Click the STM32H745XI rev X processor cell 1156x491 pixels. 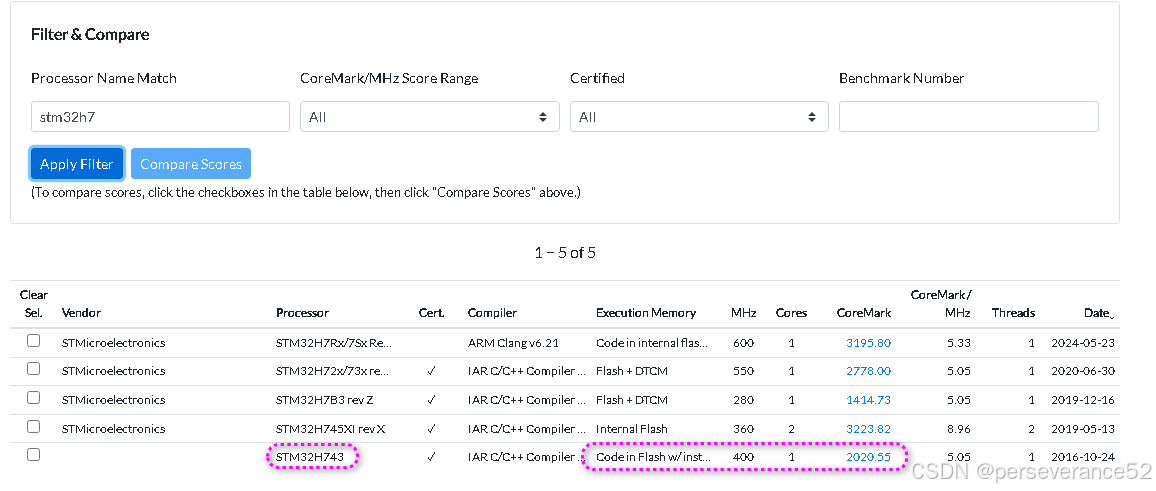330,428
